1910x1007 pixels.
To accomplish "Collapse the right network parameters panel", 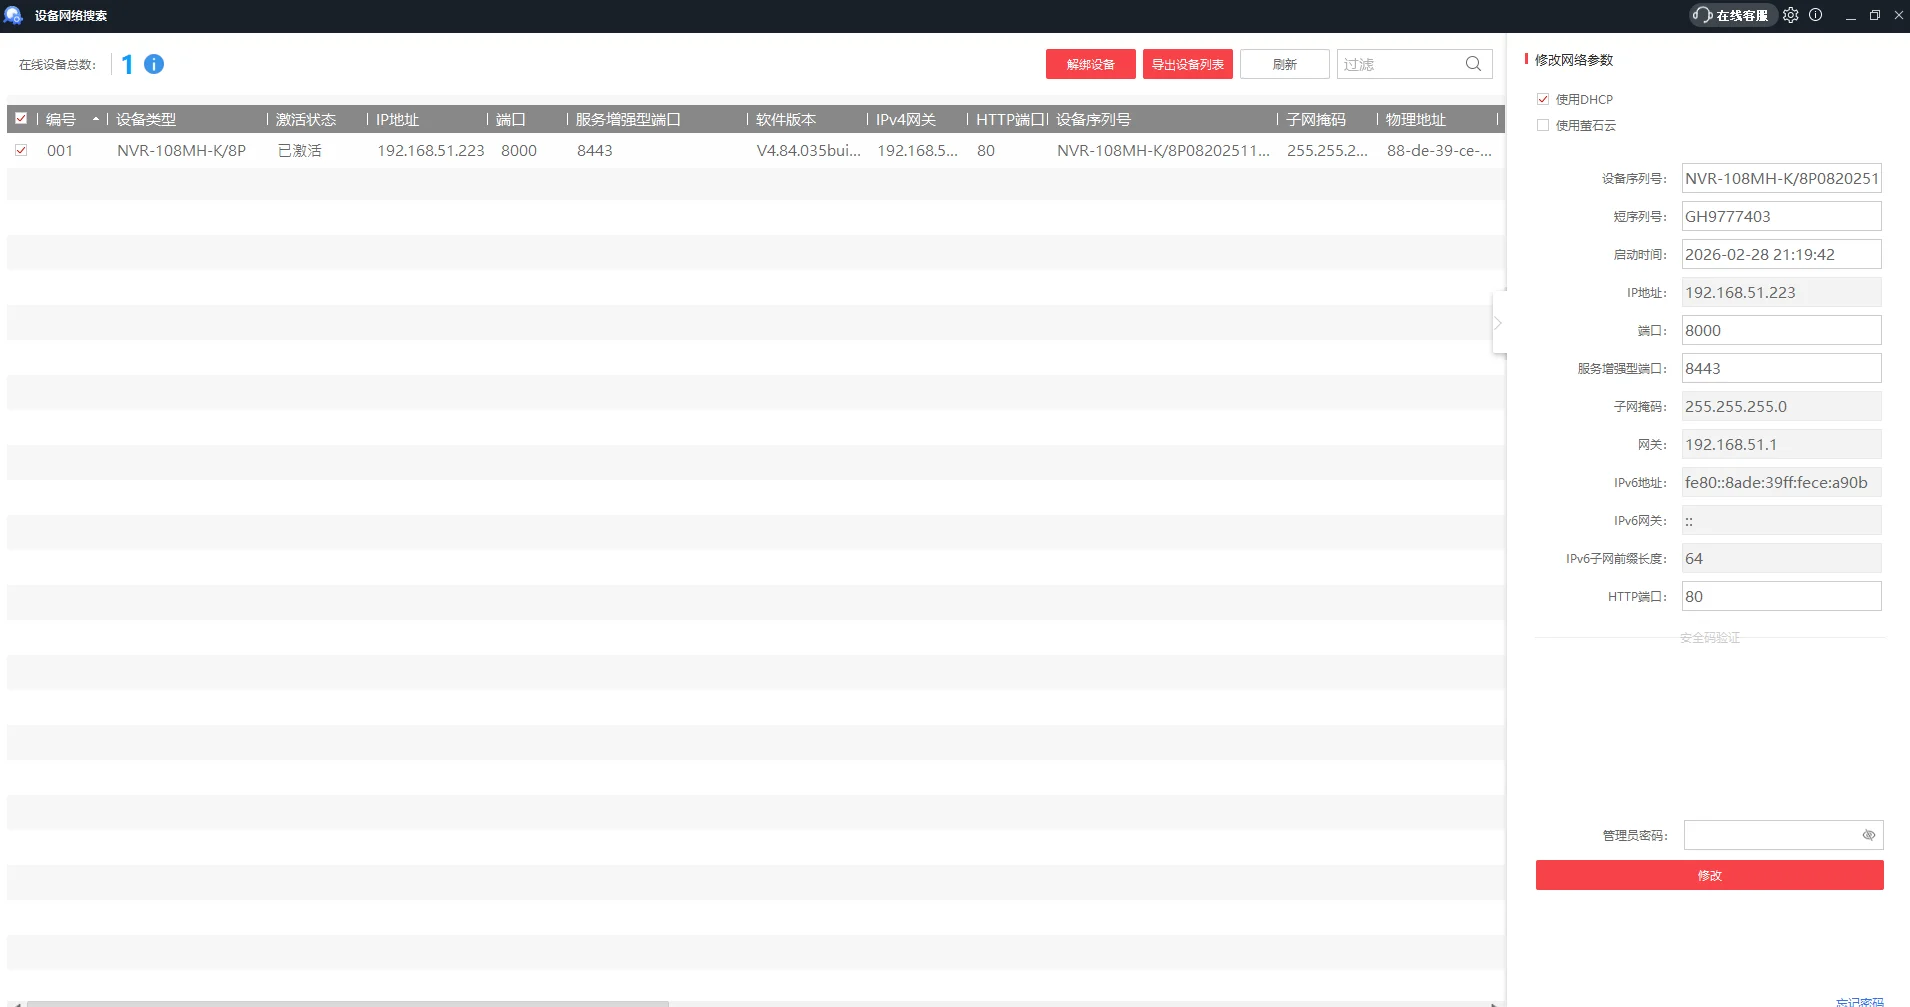I will pos(1498,323).
